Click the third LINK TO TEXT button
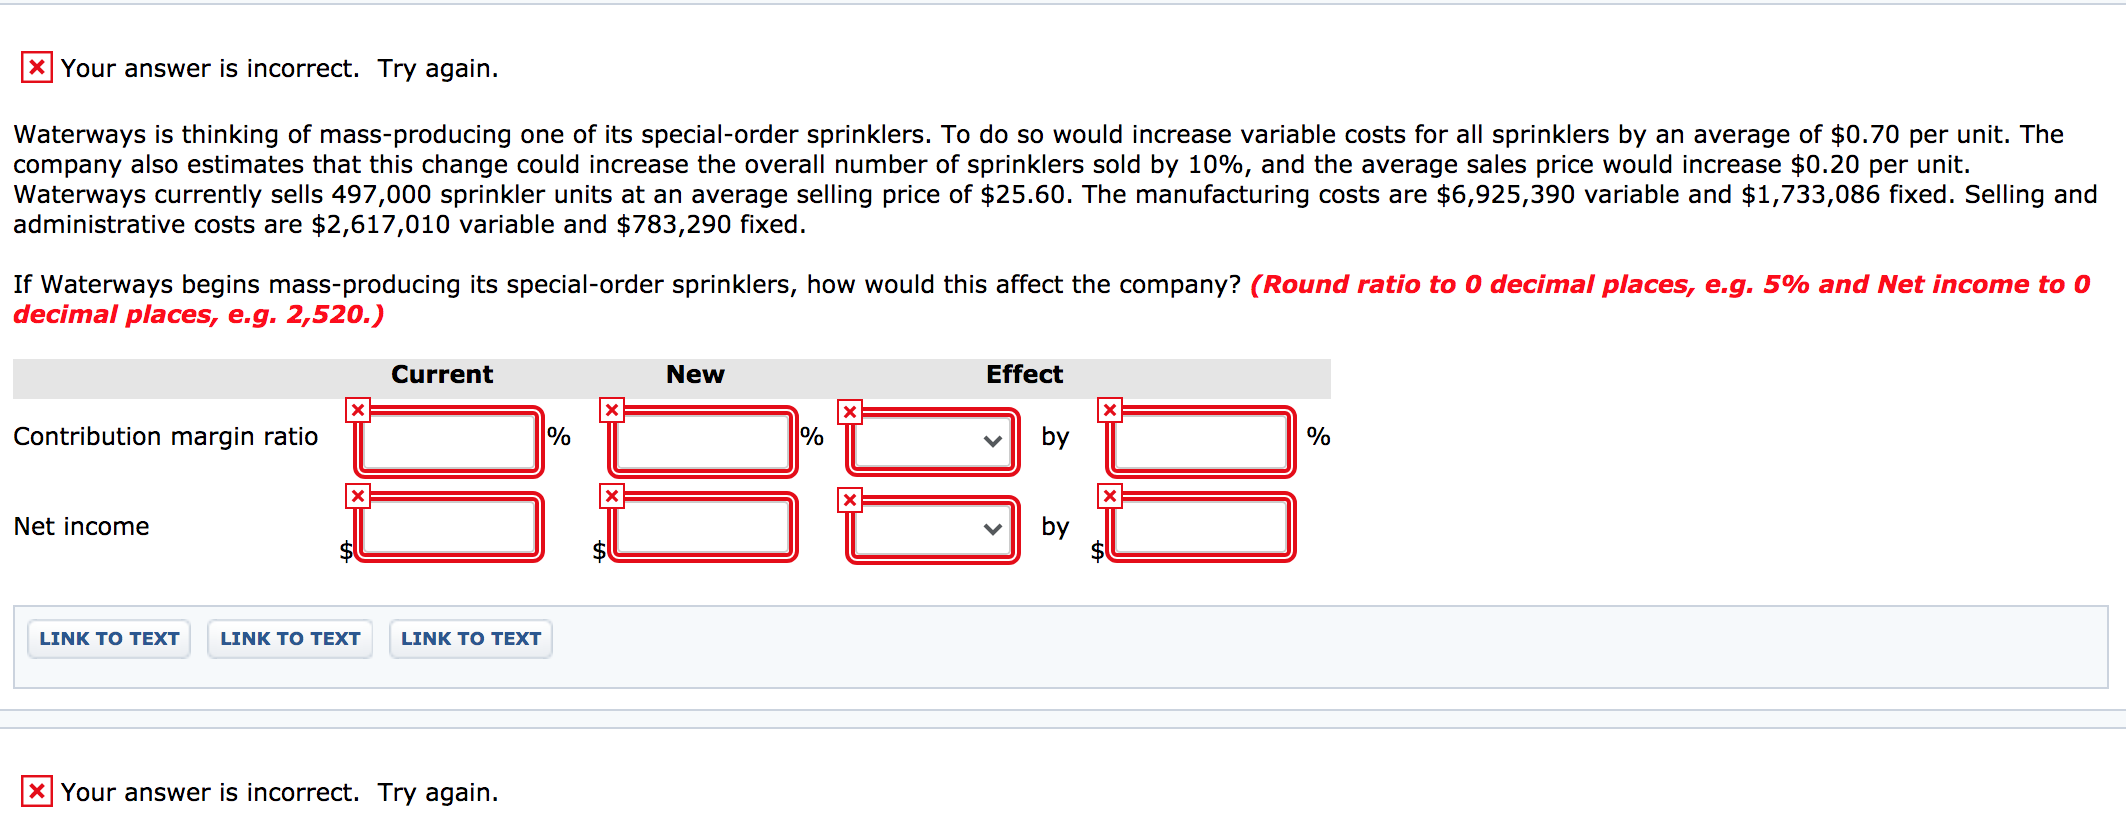Viewport: 2126px width, 840px height. tap(470, 638)
